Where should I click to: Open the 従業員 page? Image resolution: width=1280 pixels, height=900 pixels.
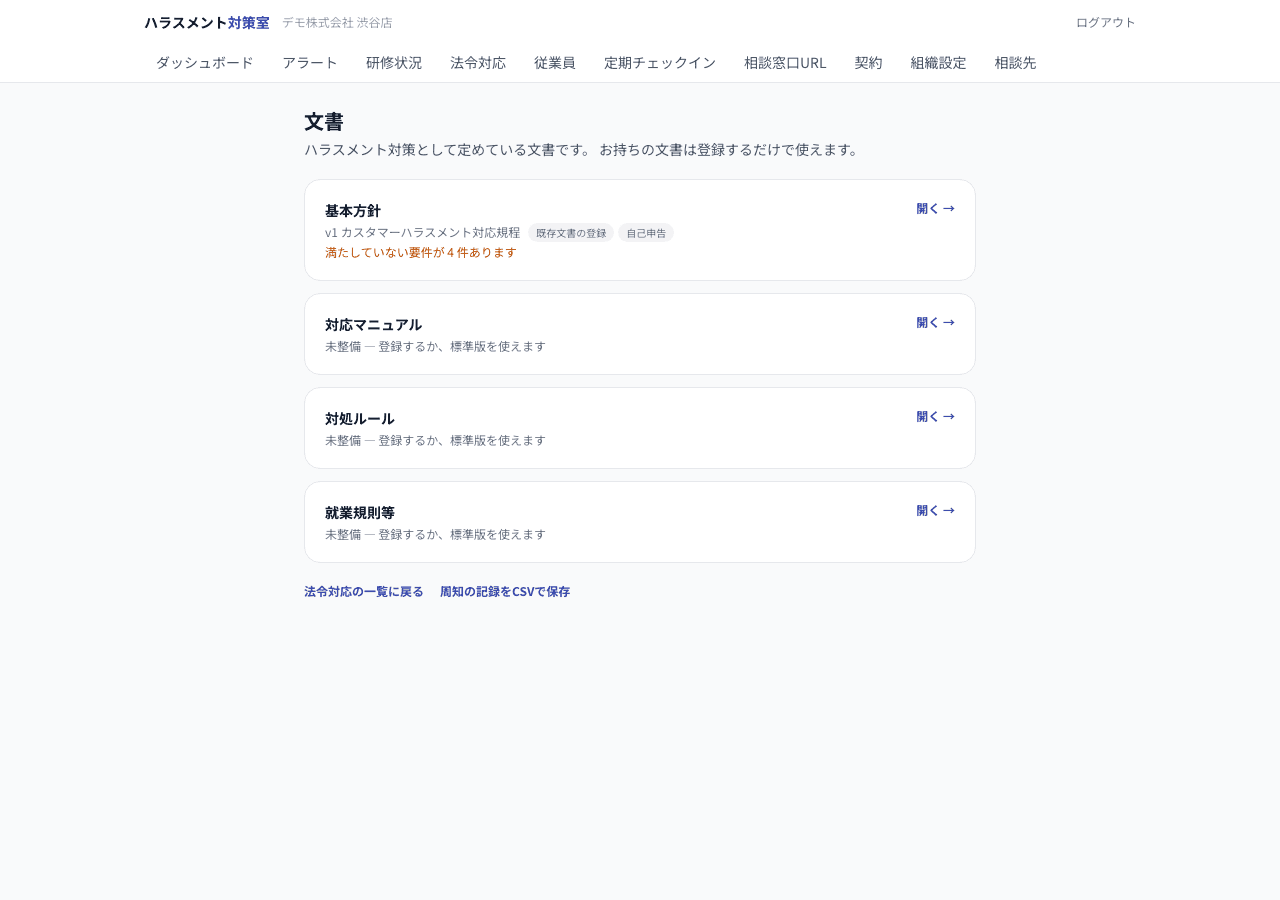click(x=555, y=62)
